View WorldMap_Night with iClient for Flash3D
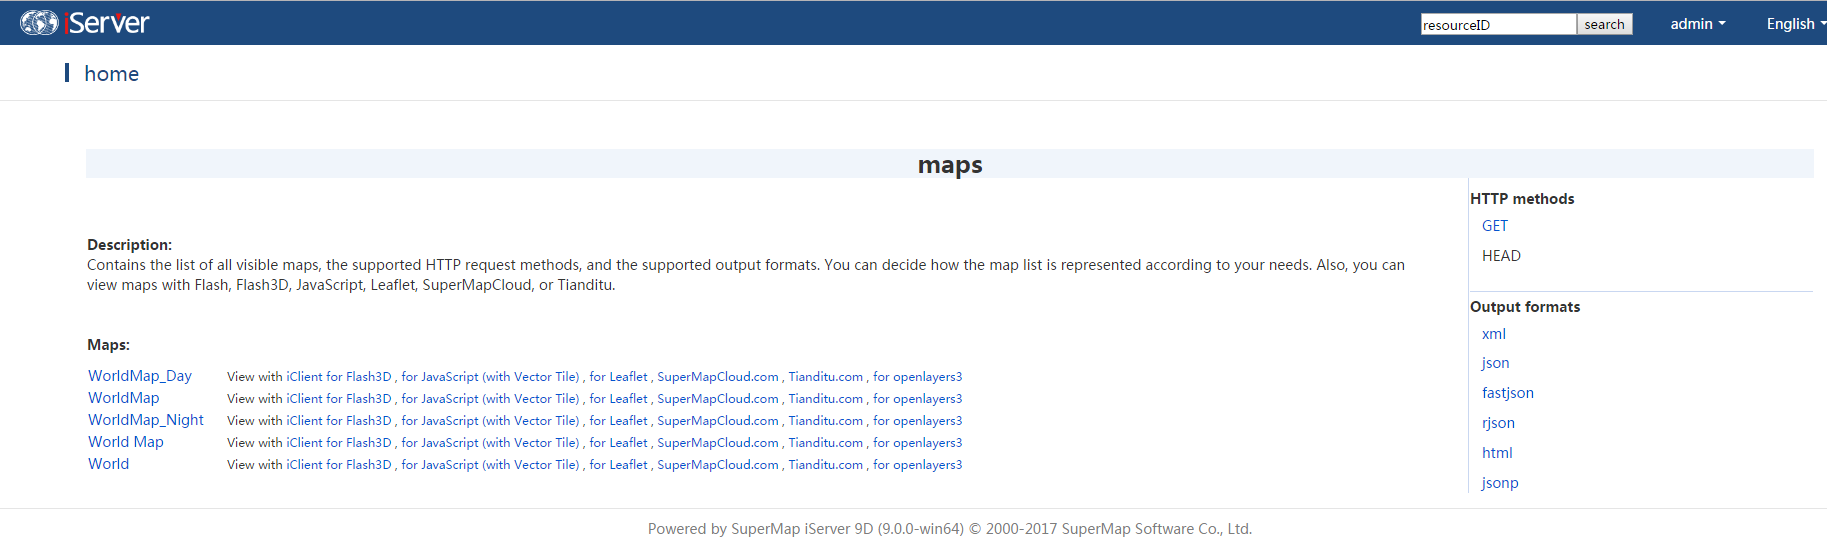This screenshot has height=538, width=1827. pos(339,421)
